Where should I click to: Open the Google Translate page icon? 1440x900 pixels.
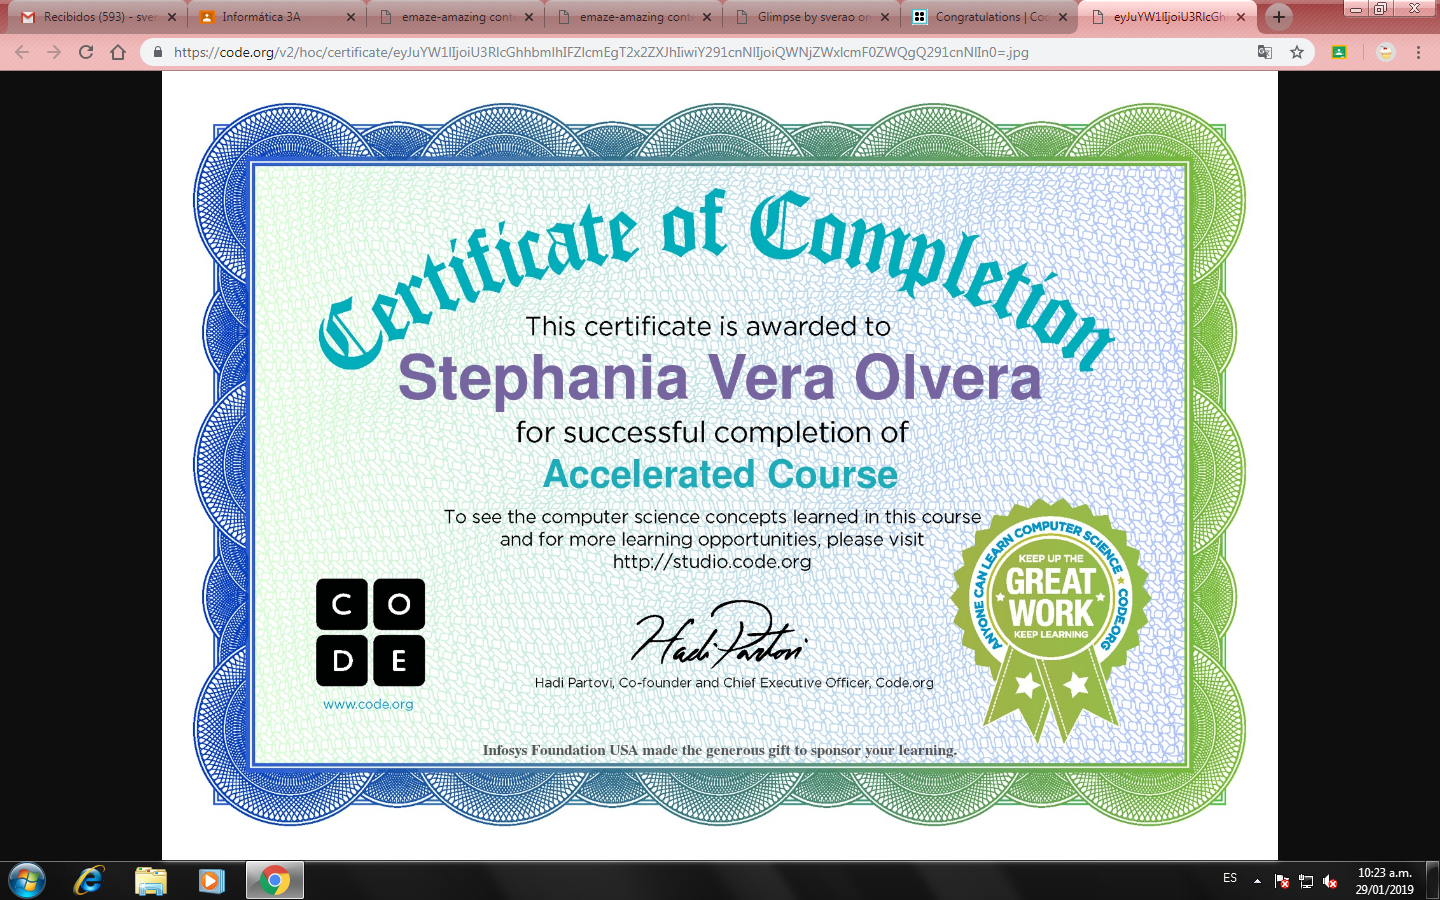[1265, 52]
